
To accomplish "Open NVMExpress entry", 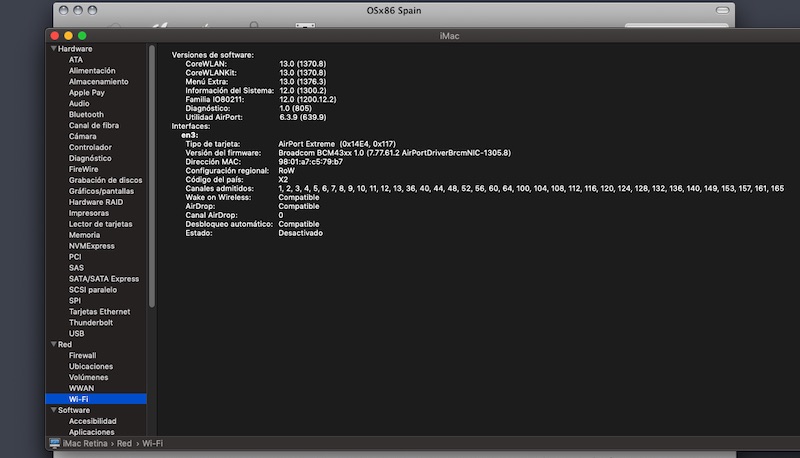I will [92, 246].
